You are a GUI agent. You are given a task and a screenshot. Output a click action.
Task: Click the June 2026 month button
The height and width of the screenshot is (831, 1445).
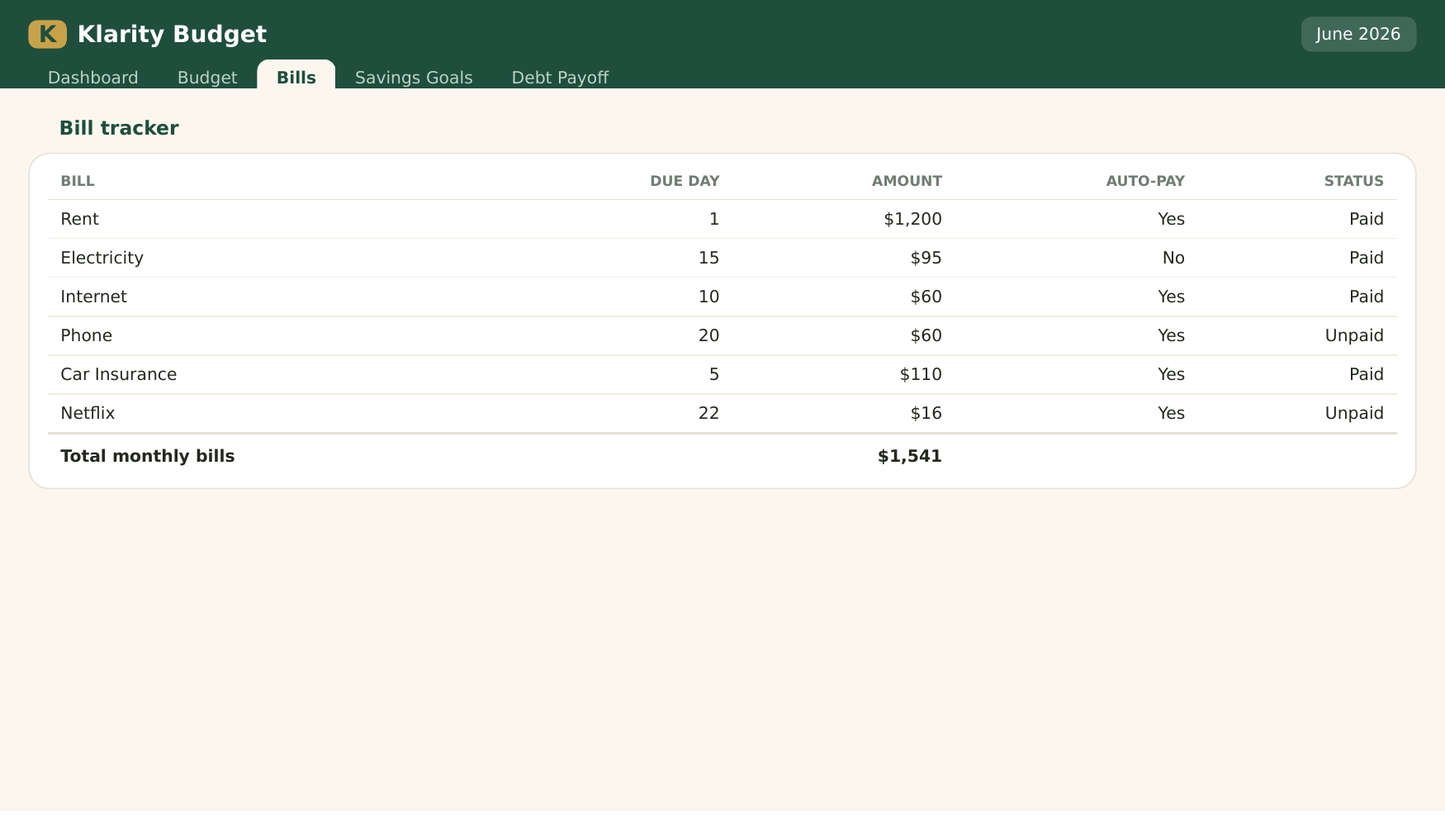pos(1358,34)
